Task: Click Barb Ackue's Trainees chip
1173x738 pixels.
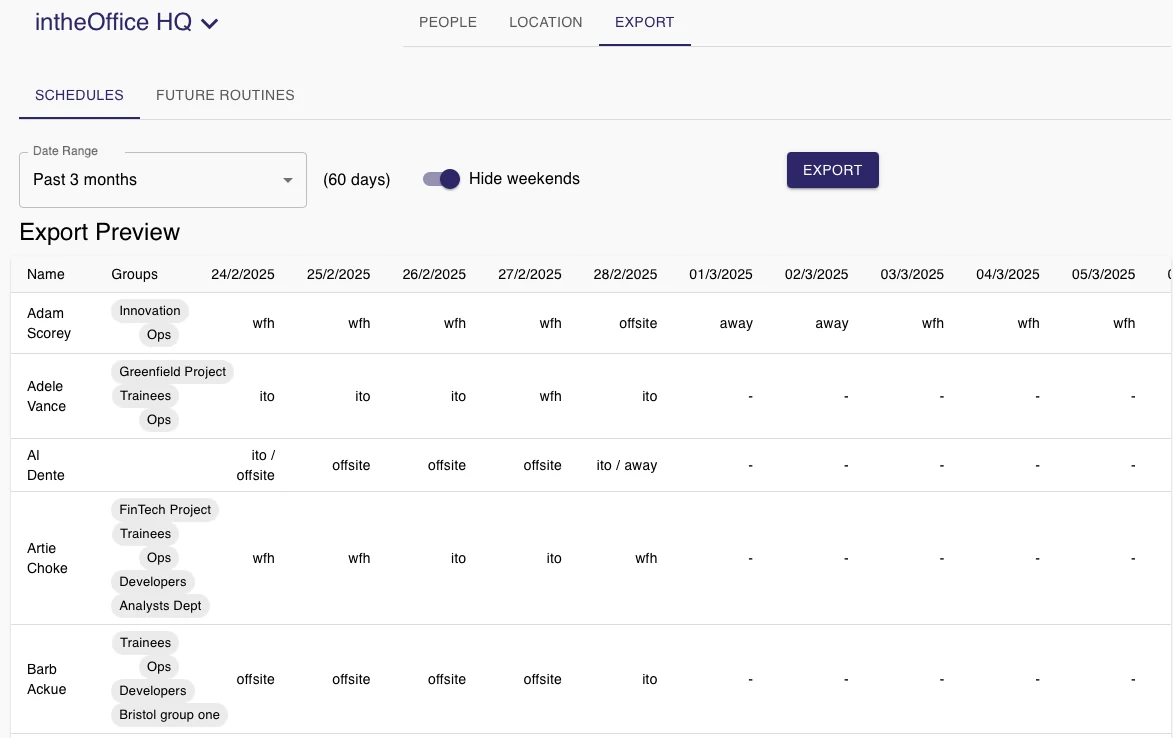Action: [x=145, y=643]
